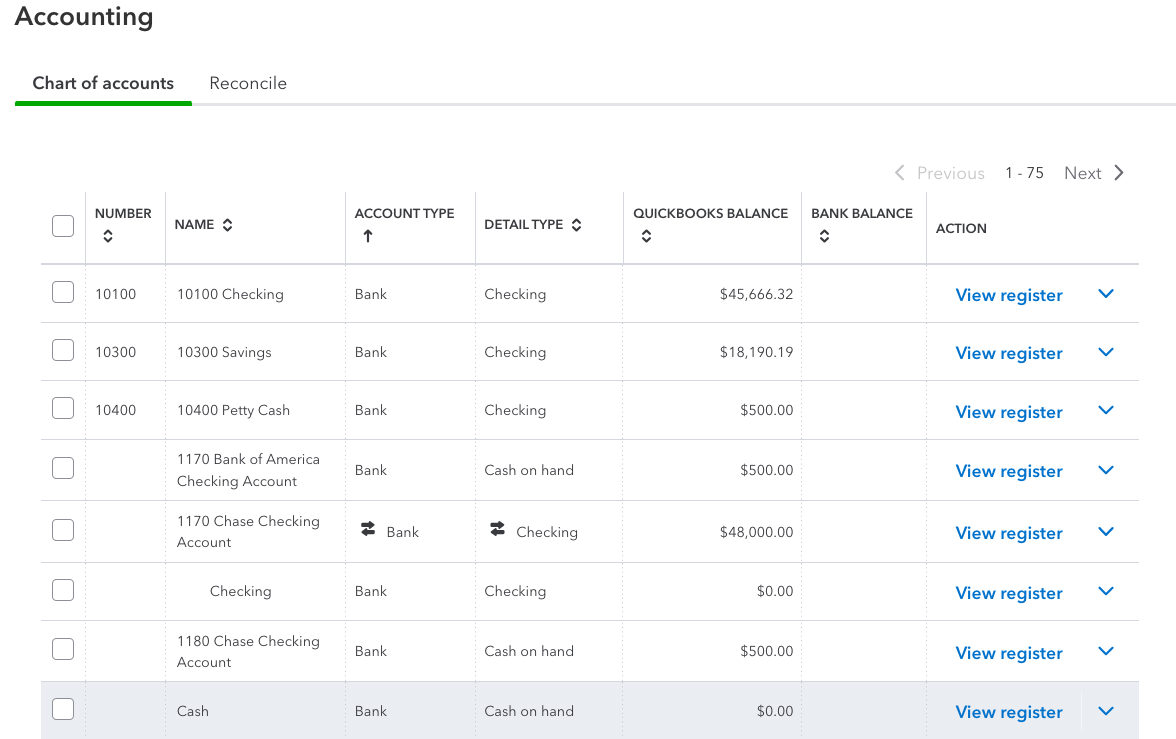Viewport: 1176px width, 739px height.
Task: Click the Name column sort icon
Action: click(x=228, y=225)
